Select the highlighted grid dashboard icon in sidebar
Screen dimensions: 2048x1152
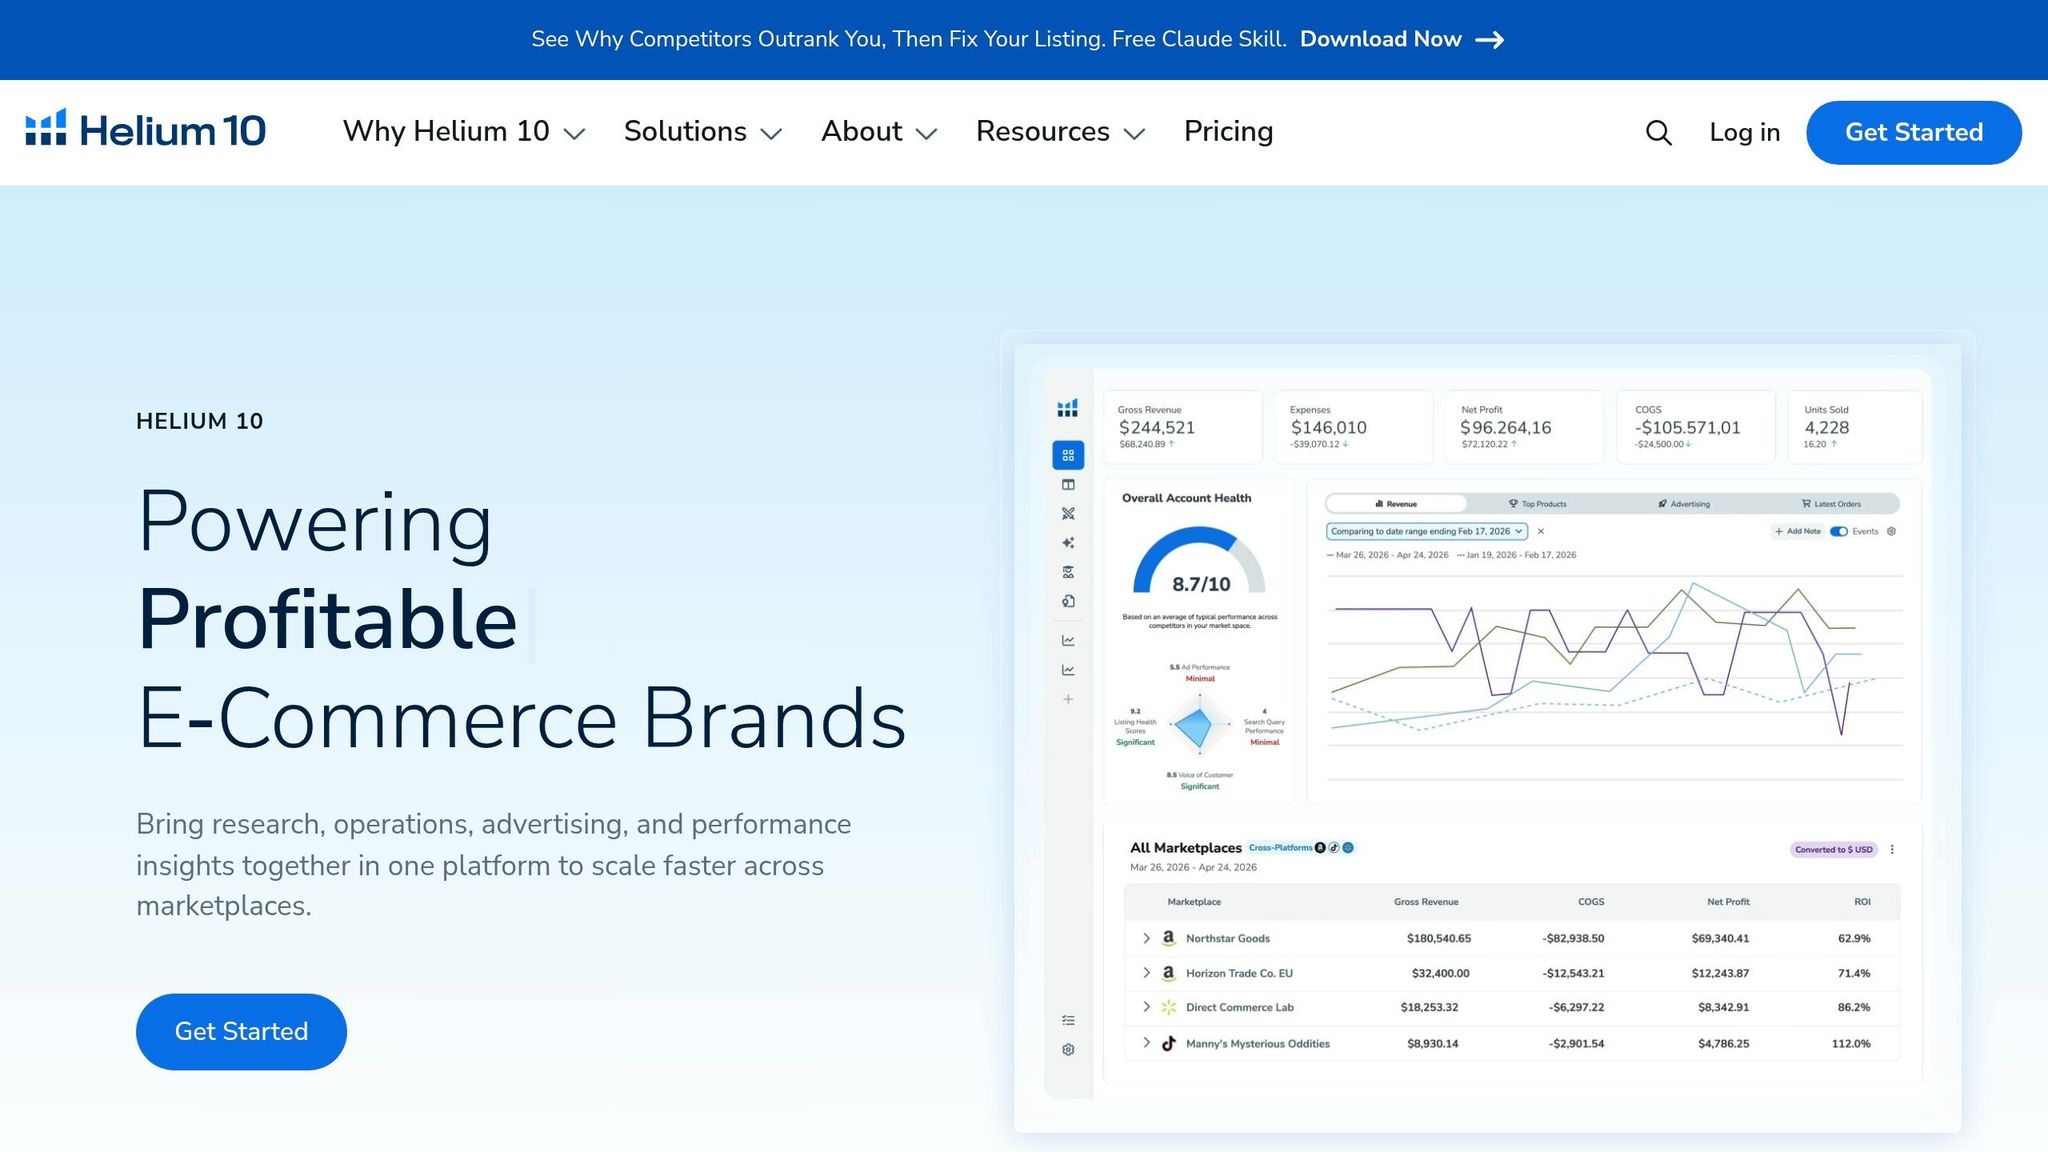1068,455
